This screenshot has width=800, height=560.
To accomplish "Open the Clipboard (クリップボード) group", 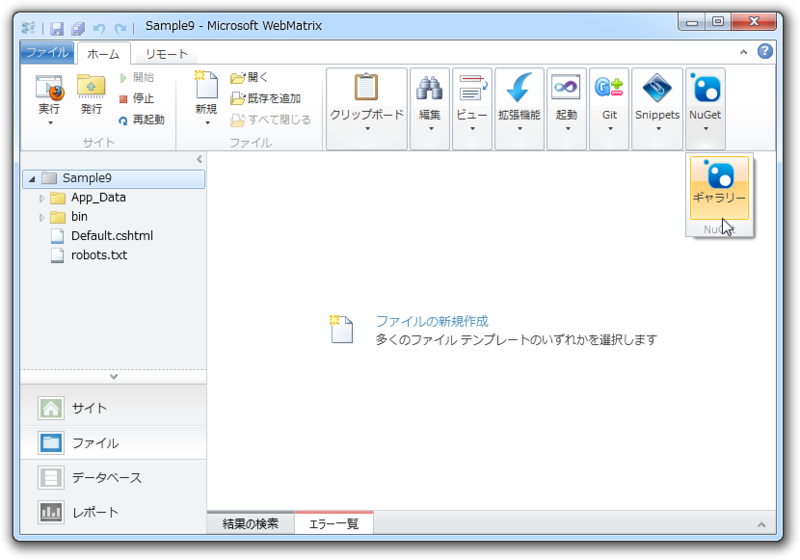I will coord(366,109).
